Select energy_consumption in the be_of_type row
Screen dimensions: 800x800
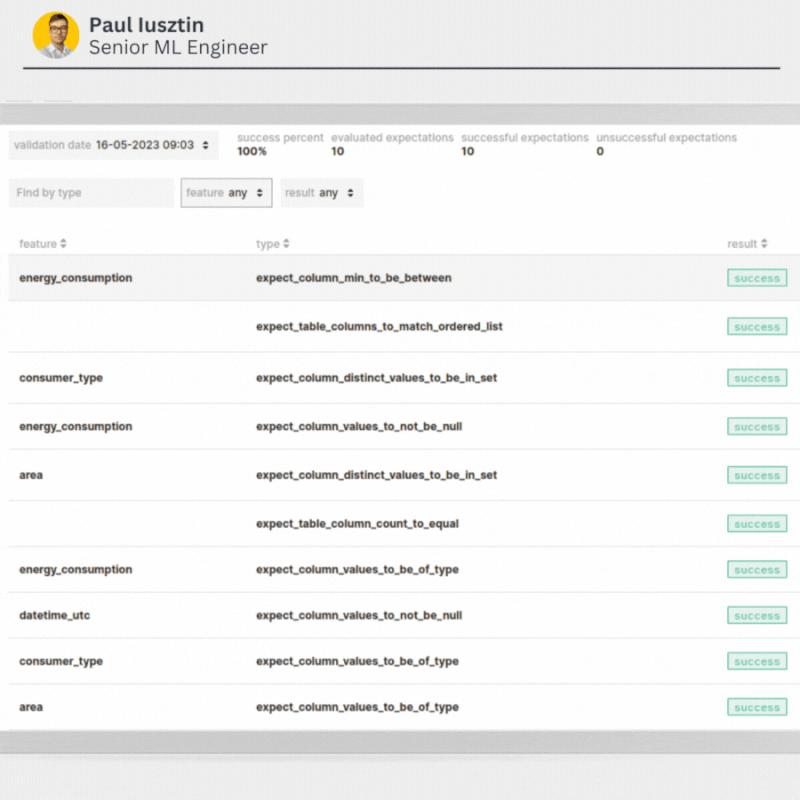pos(76,569)
